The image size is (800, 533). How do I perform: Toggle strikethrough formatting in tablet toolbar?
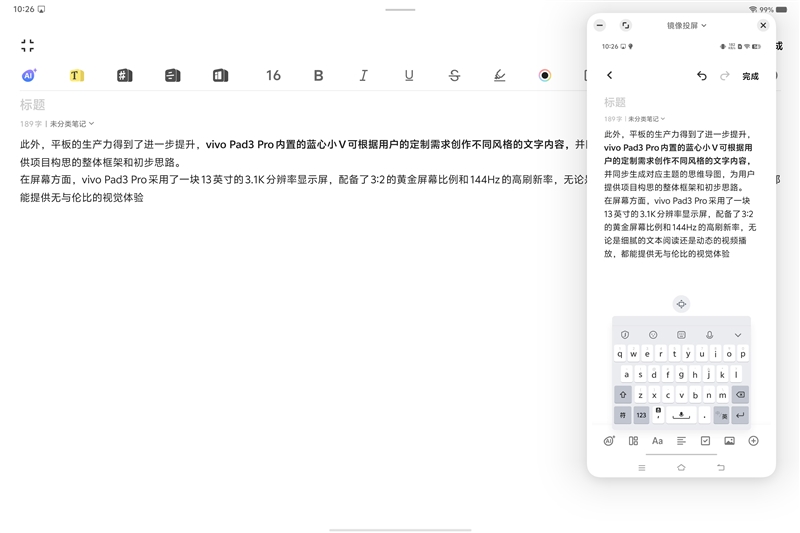(454, 75)
